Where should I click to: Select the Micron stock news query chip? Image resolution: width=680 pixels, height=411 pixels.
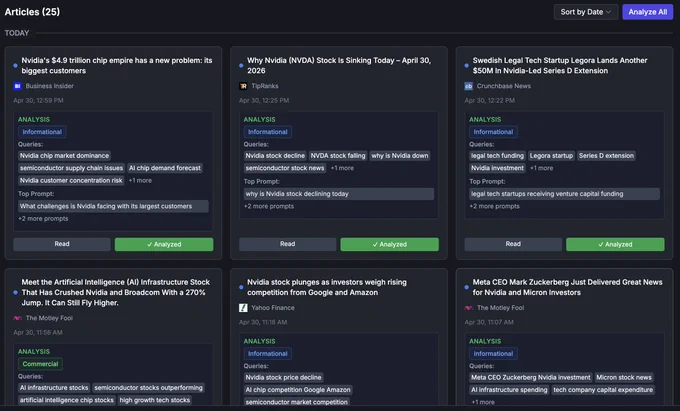(x=624, y=378)
